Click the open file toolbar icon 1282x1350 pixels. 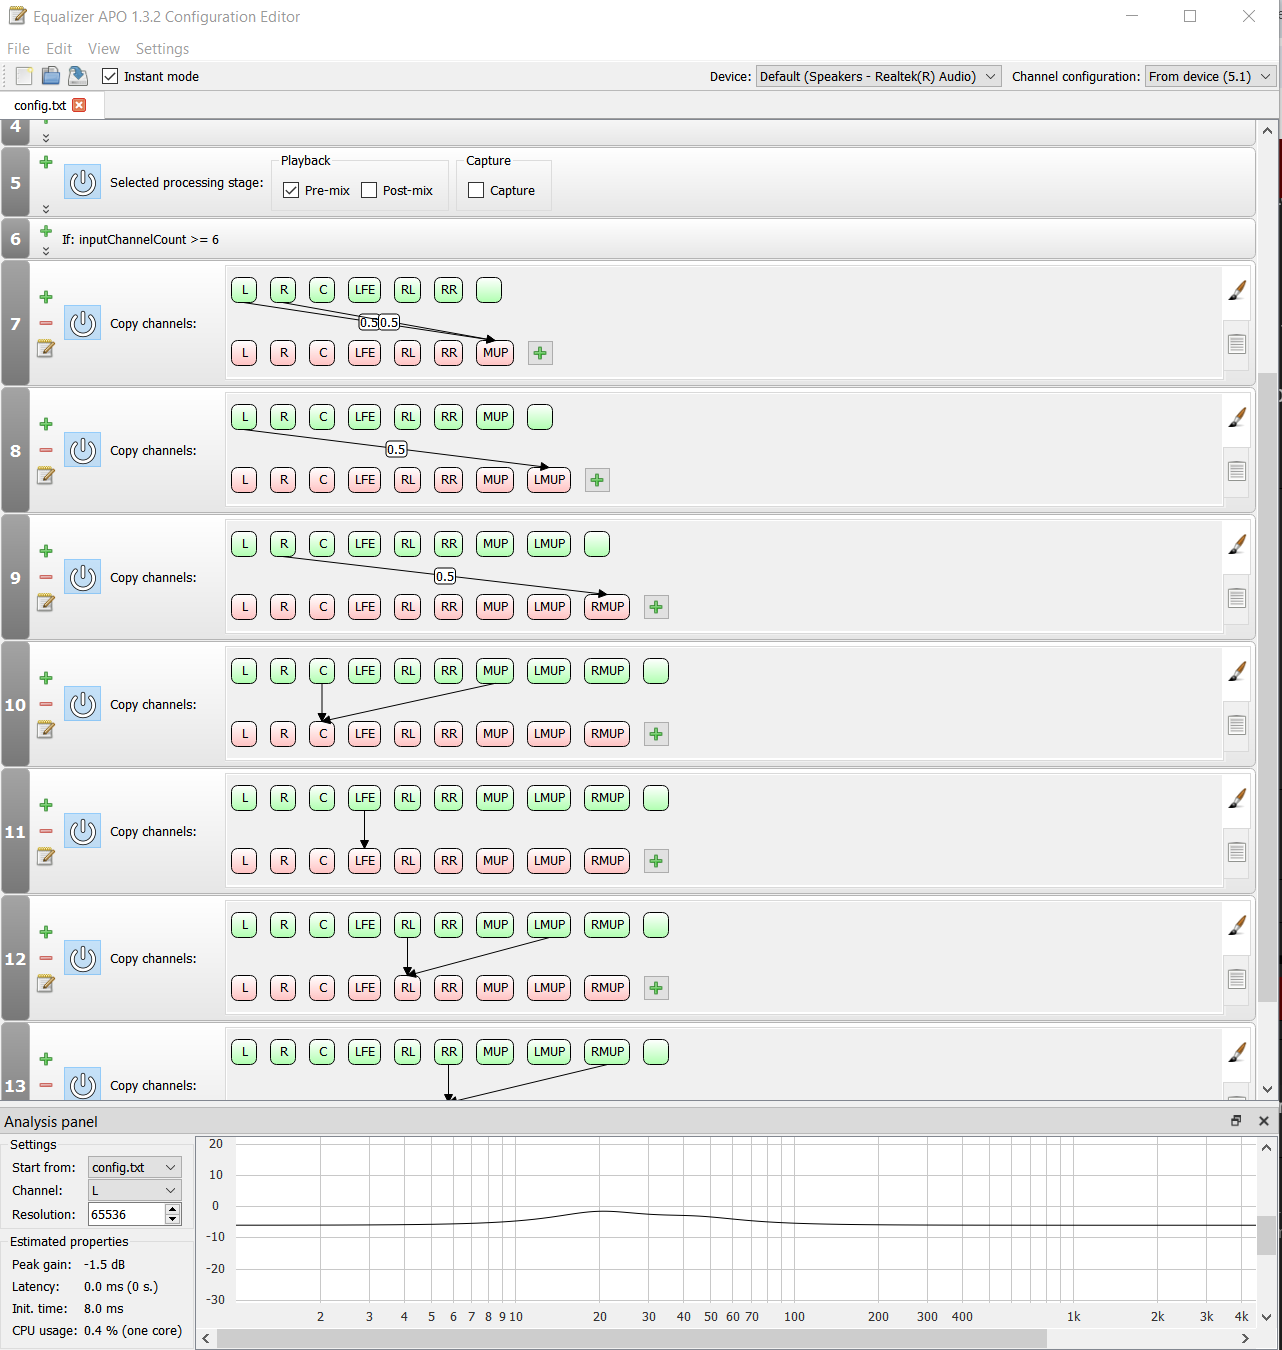(x=51, y=76)
